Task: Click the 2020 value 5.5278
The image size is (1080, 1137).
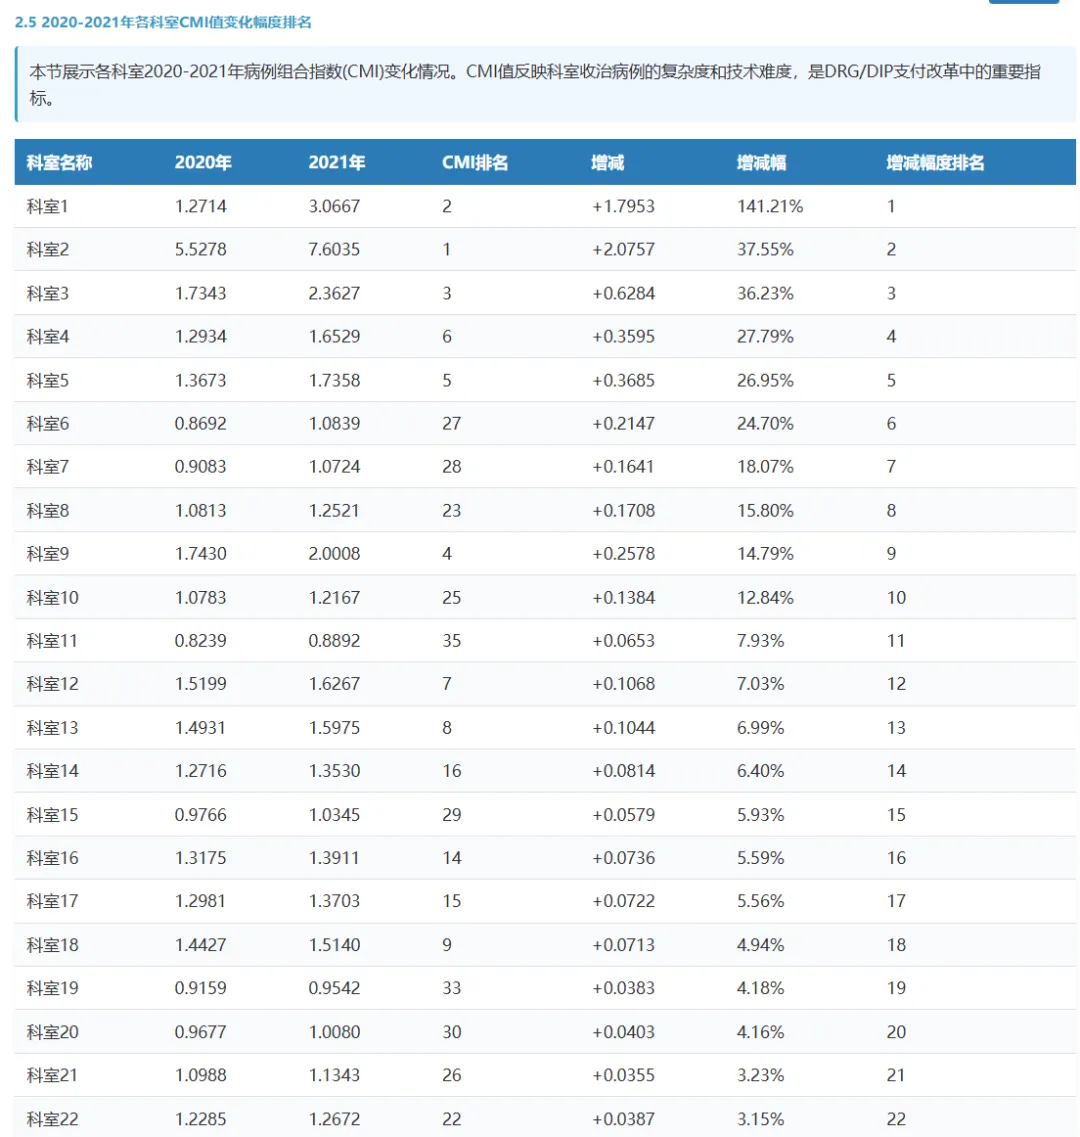Action: tap(201, 249)
